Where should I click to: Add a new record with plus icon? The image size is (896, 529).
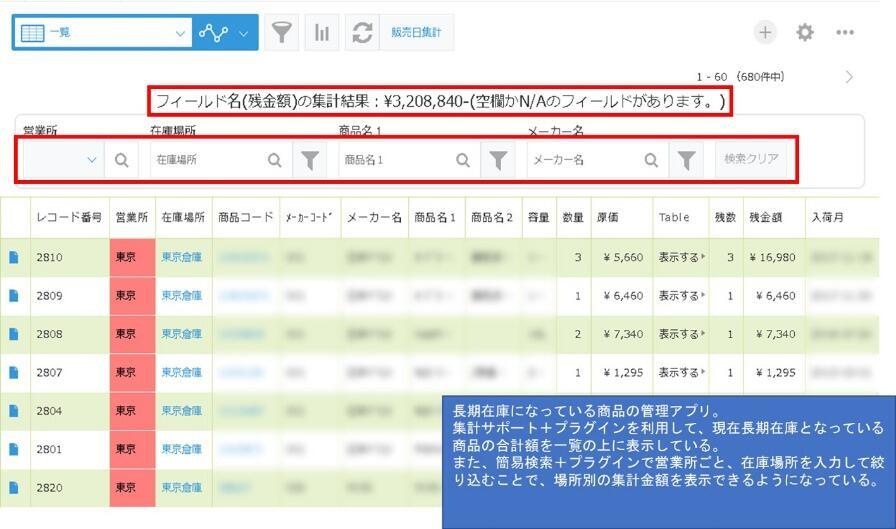(x=765, y=32)
